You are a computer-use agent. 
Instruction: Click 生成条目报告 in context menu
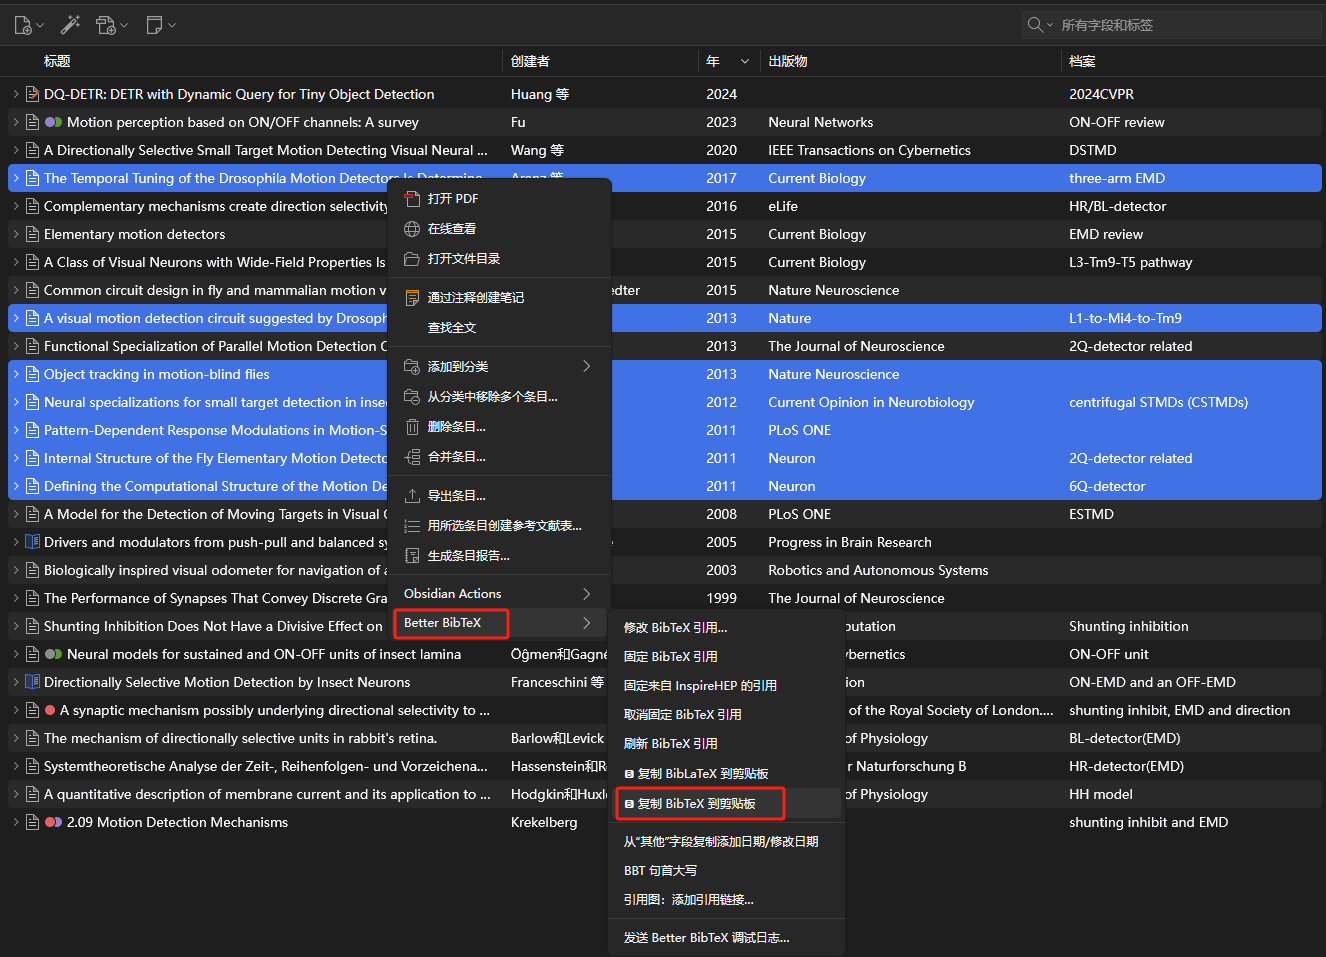[468, 556]
